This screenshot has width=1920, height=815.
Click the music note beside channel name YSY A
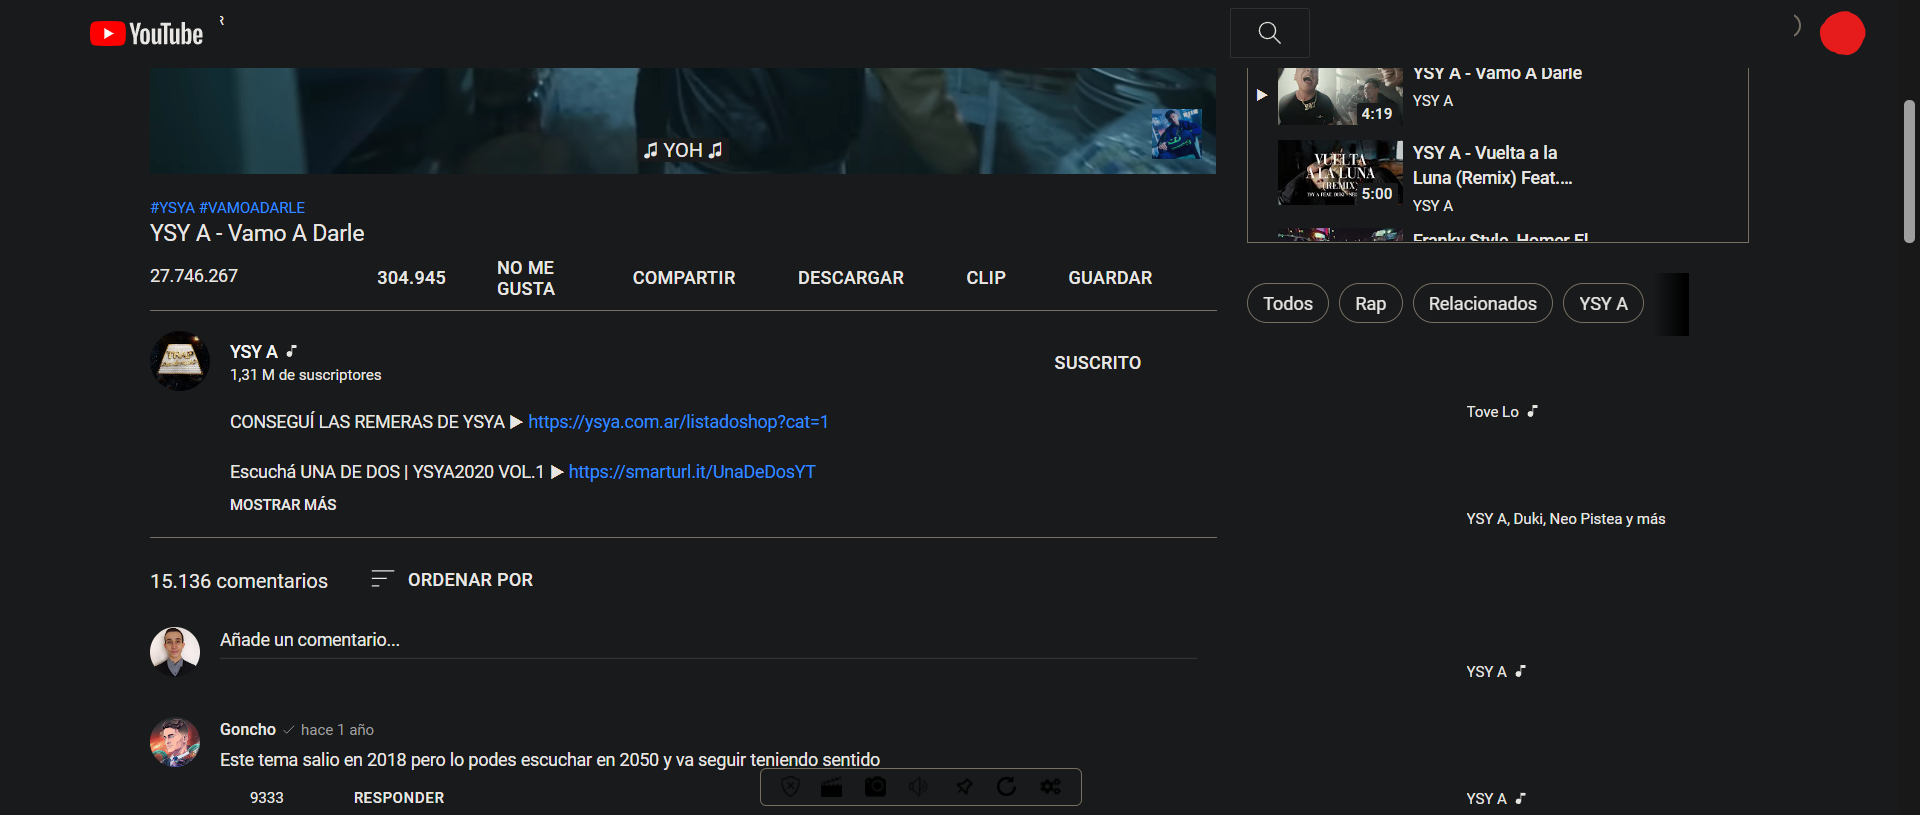coord(292,351)
